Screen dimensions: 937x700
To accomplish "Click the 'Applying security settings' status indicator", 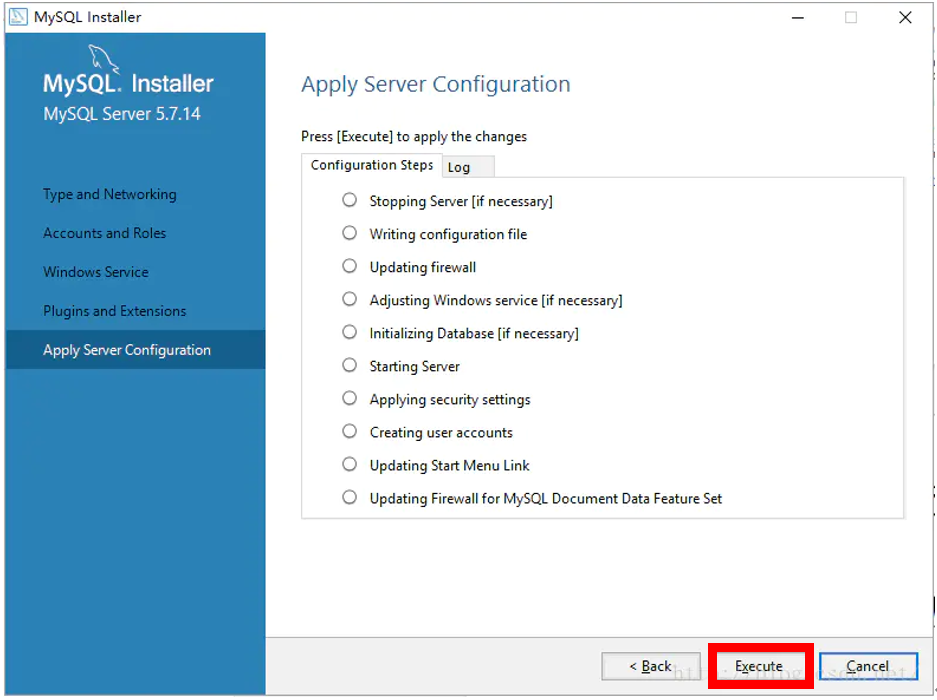I will pos(349,398).
